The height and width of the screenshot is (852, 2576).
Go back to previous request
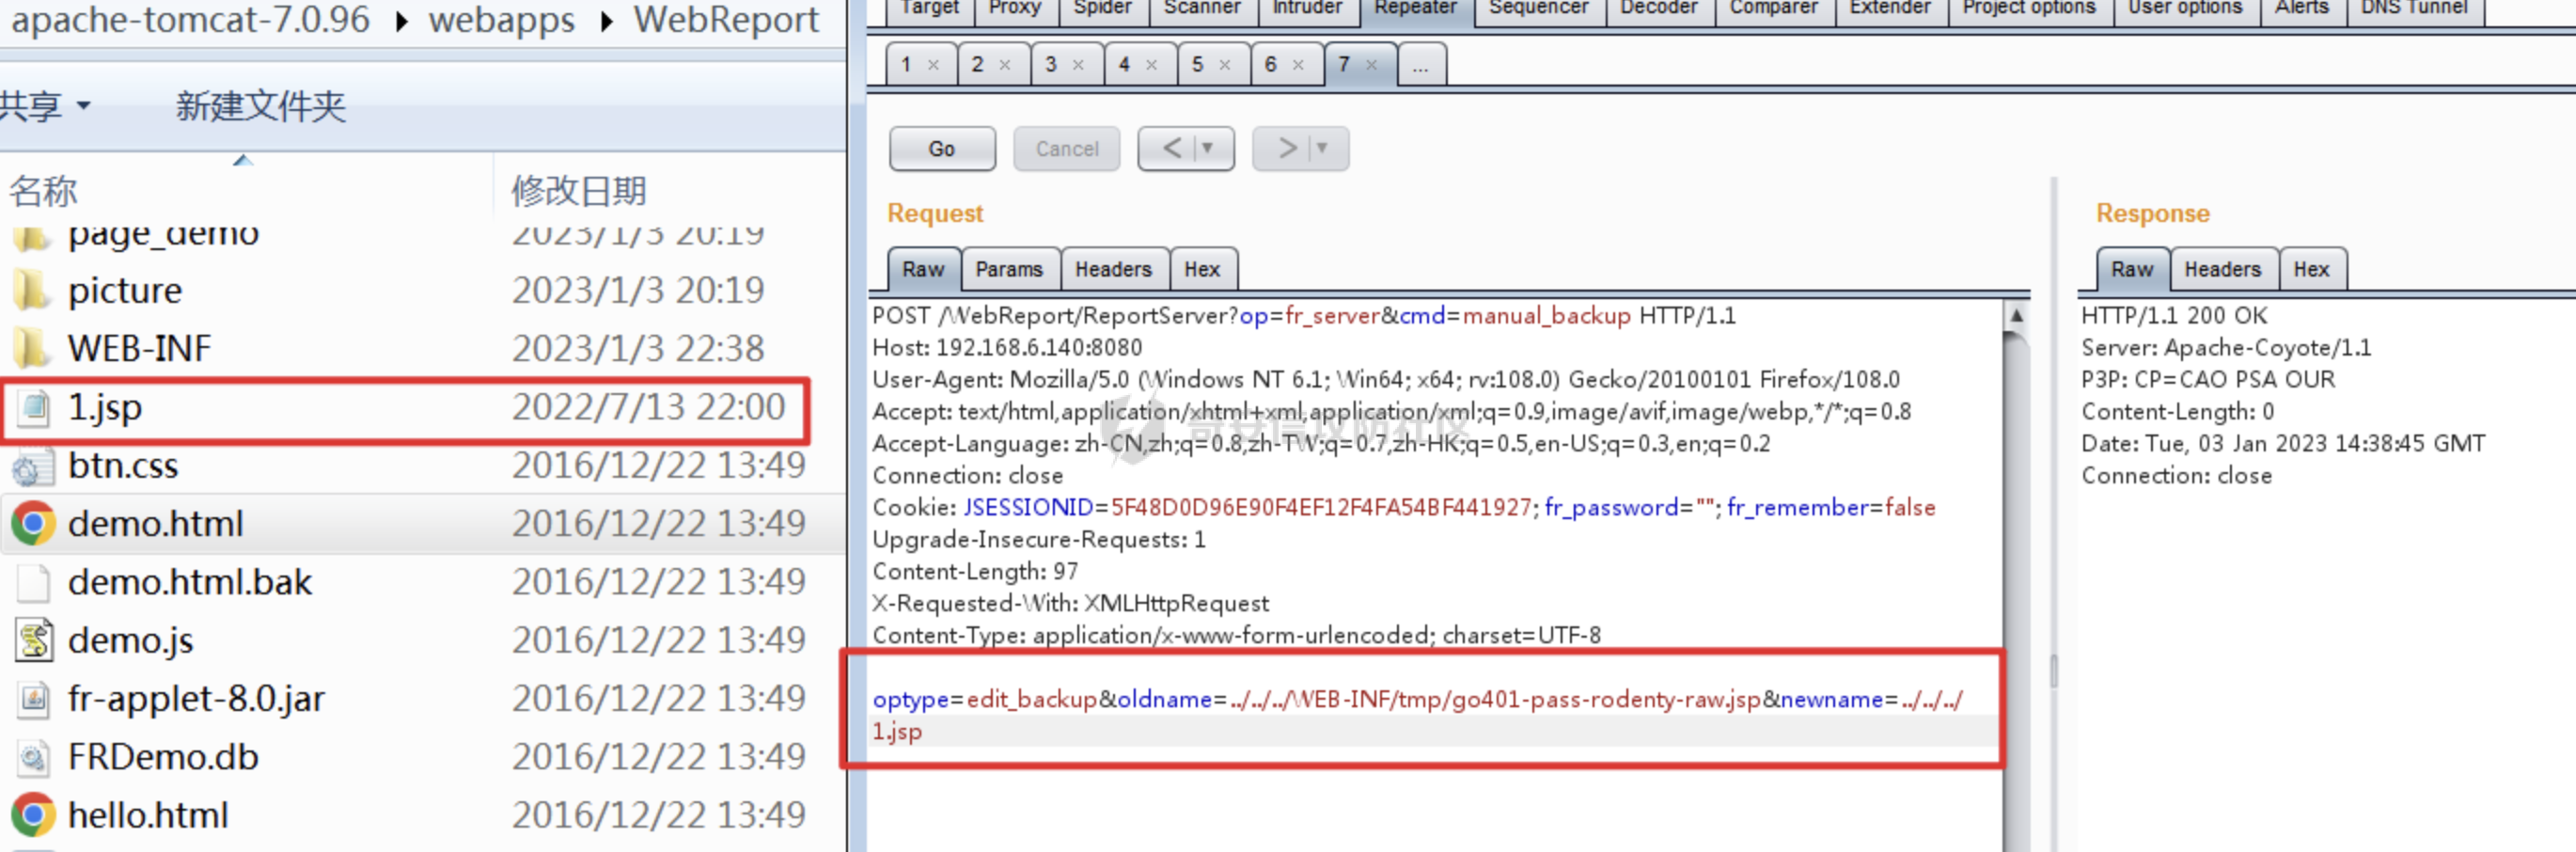pyautogui.click(x=1172, y=149)
